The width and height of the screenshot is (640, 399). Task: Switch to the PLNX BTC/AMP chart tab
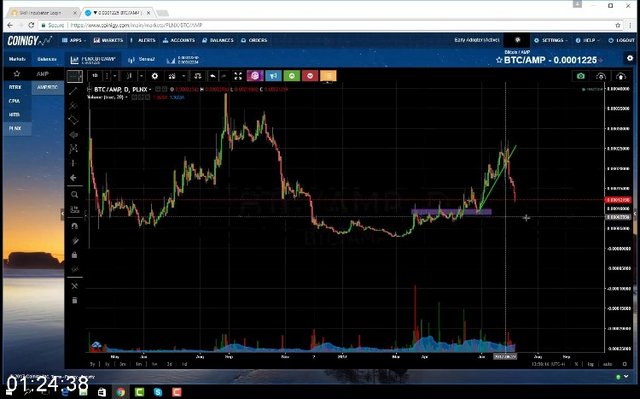[x=93, y=60]
